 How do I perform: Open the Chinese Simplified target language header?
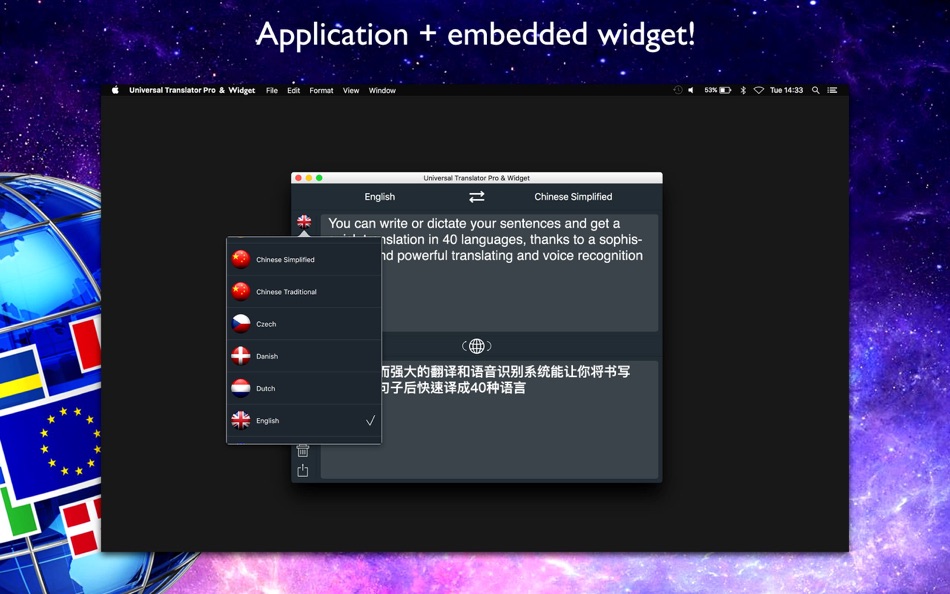click(x=573, y=196)
